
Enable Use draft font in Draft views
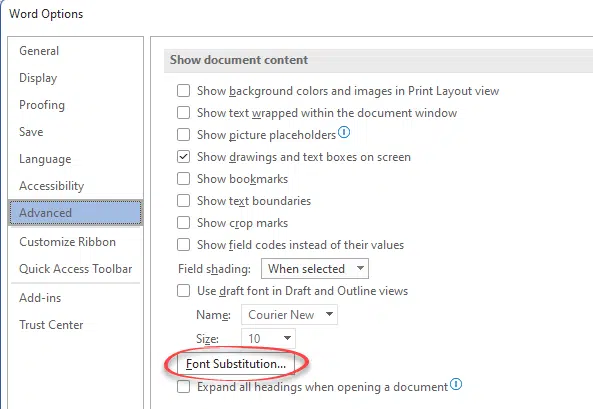pos(183,291)
